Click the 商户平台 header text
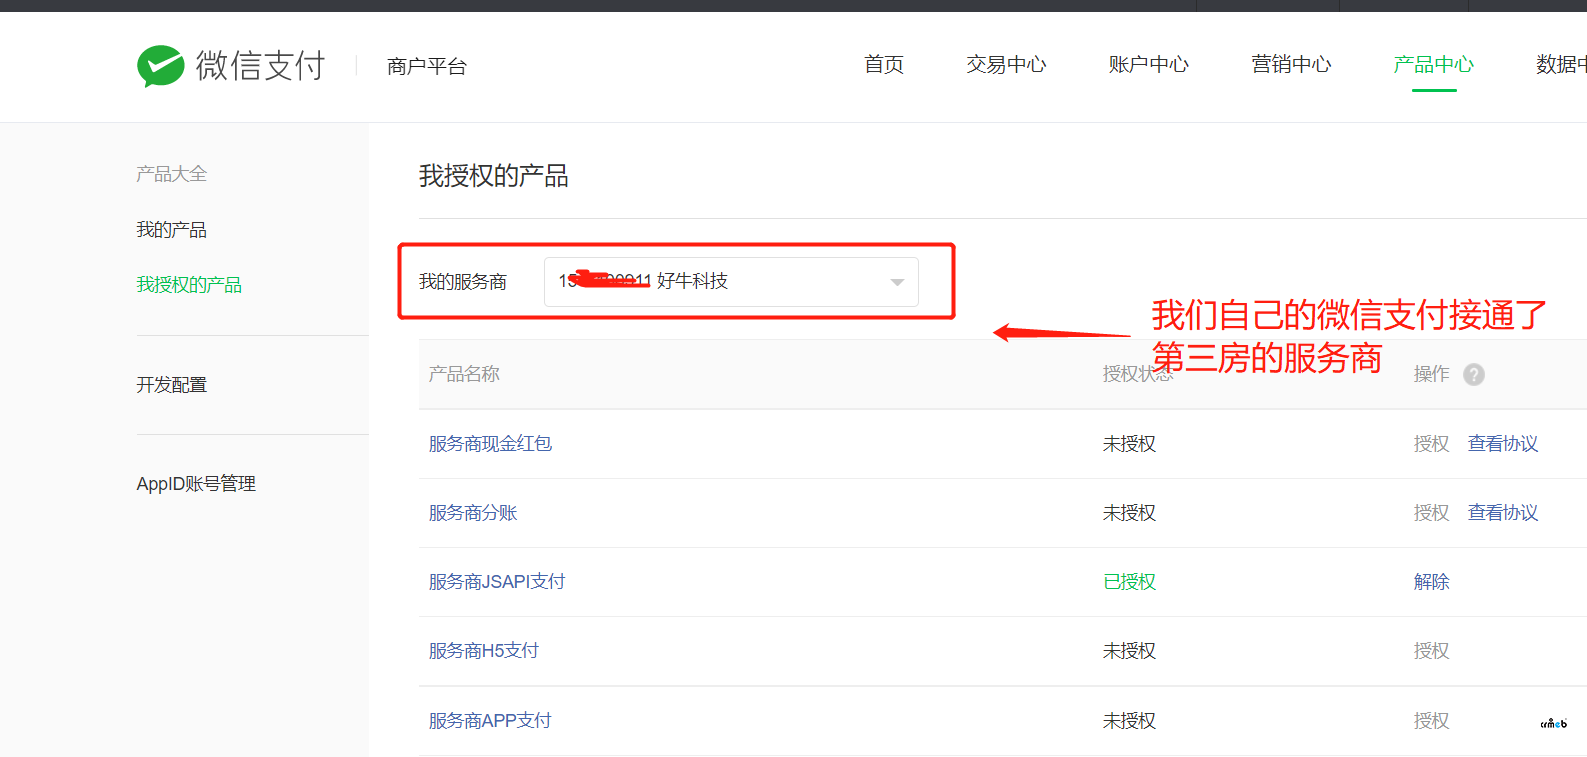 tap(427, 66)
